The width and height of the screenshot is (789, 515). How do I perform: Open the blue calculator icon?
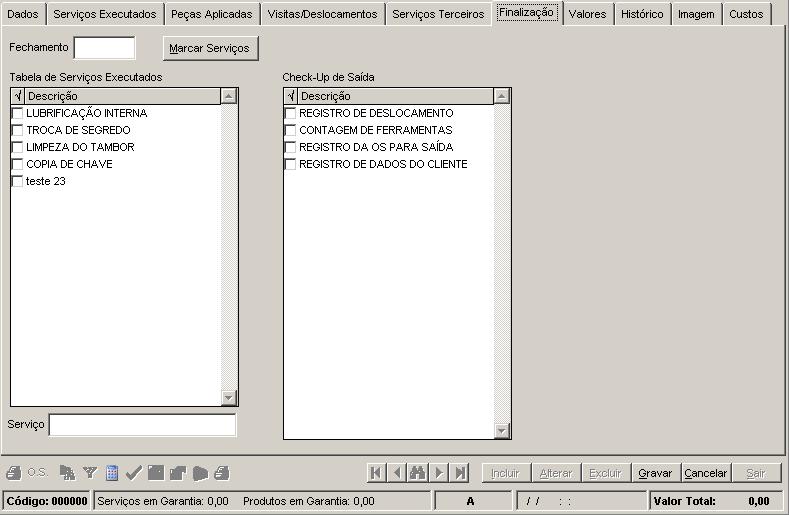tap(112, 473)
